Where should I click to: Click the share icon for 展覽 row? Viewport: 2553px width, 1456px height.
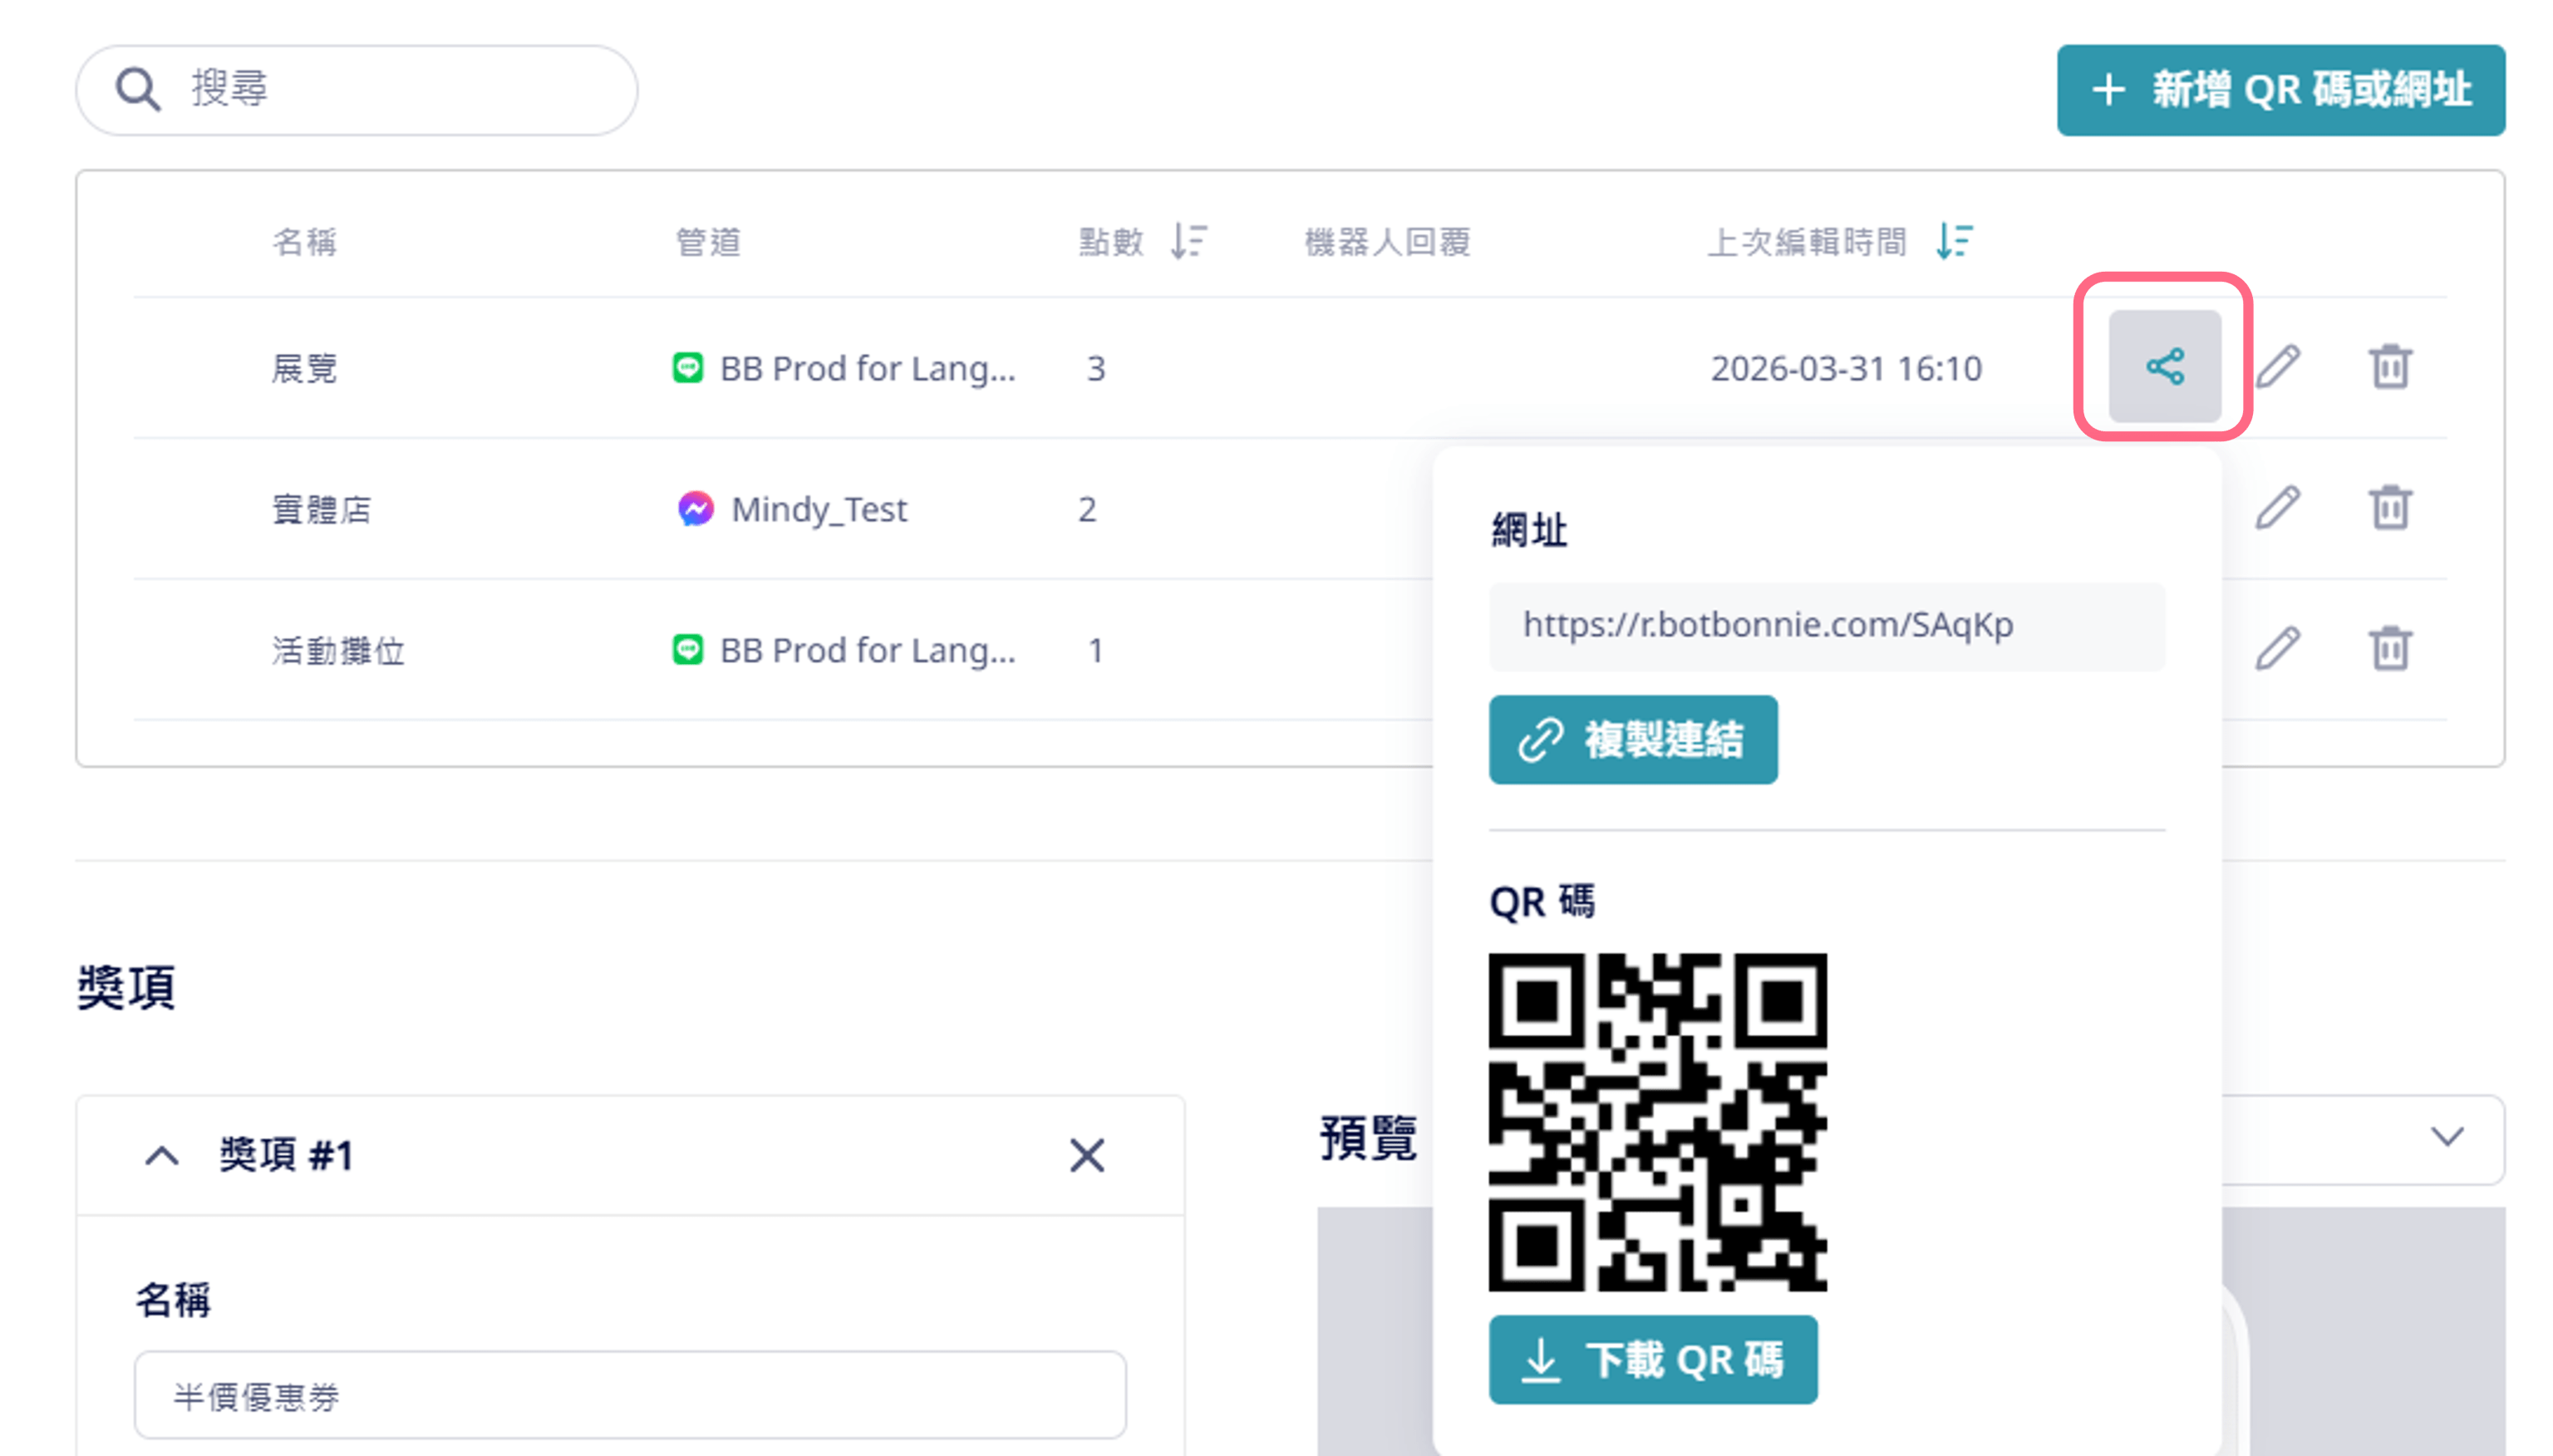2163,366
